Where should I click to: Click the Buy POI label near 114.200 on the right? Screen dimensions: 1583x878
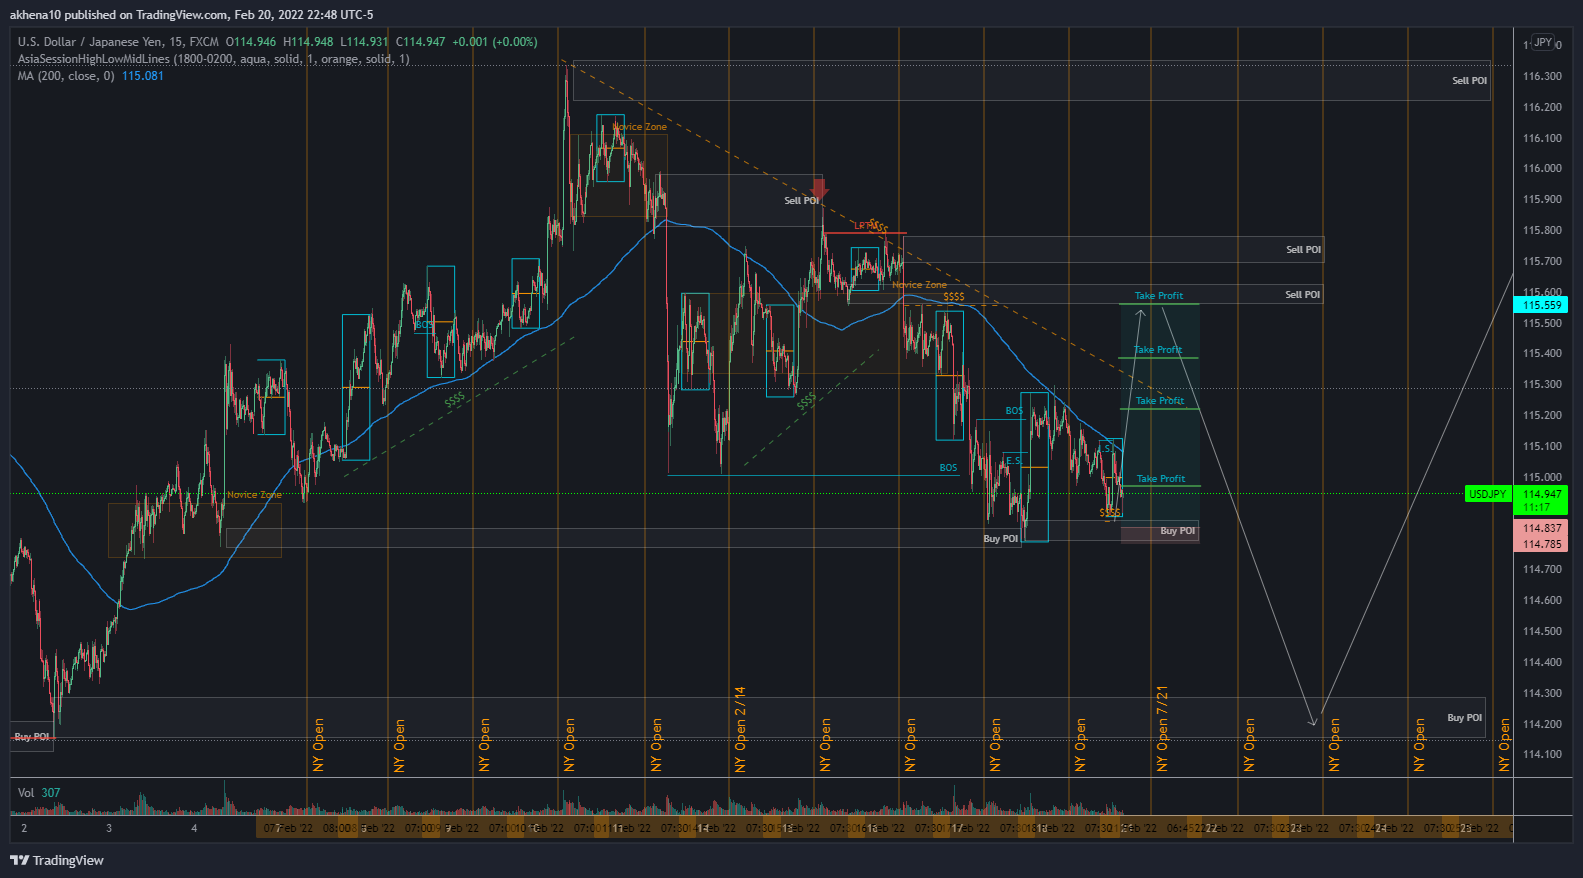point(1464,718)
